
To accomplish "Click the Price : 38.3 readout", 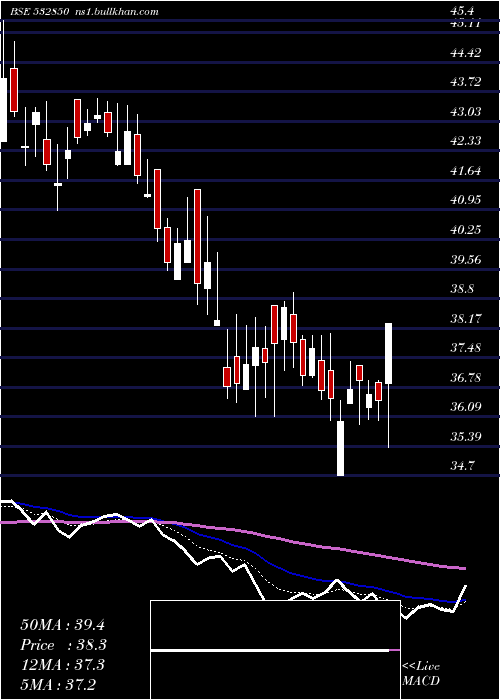I will click(63, 645).
